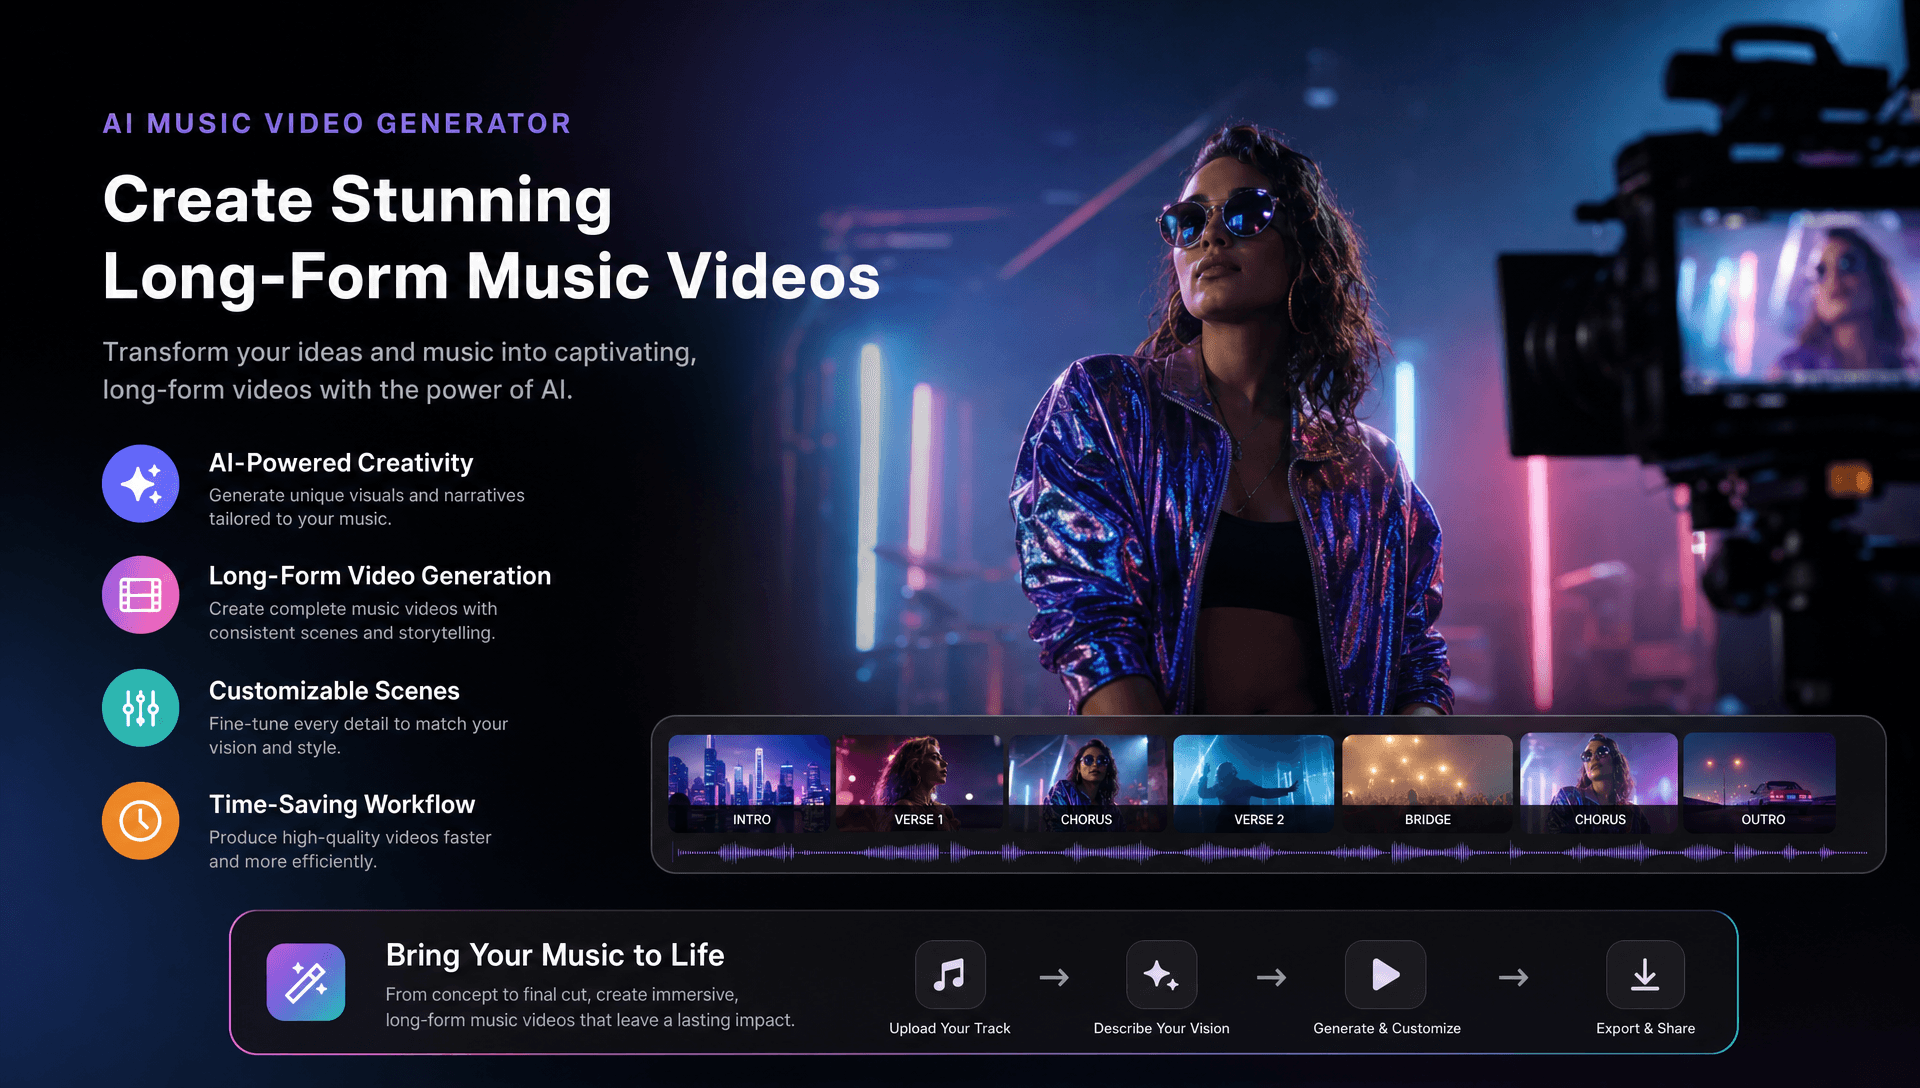The height and width of the screenshot is (1088, 1920).
Task: Click the 'Generate & Customize' label
Action: coord(1387,1028)
